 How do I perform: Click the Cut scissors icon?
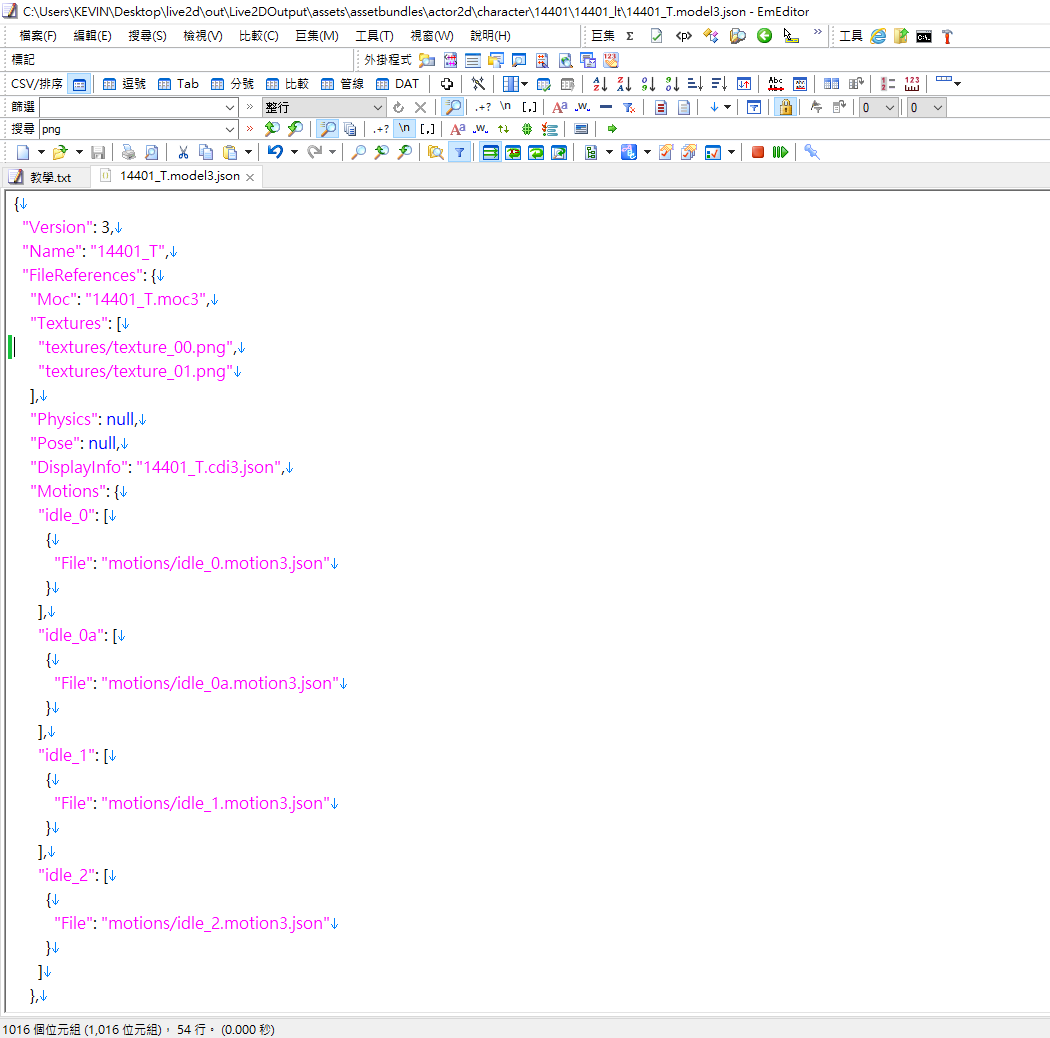(x=183, y=152)
